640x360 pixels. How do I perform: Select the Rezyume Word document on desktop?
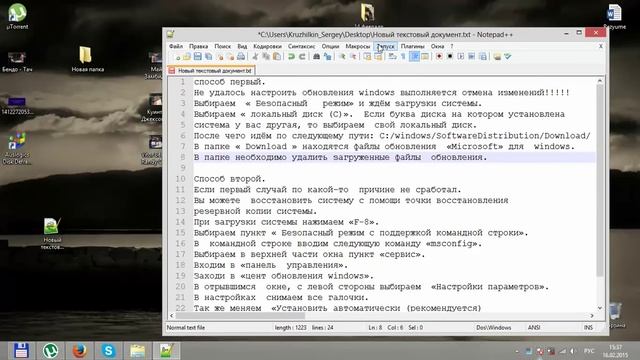pos(614,16)
